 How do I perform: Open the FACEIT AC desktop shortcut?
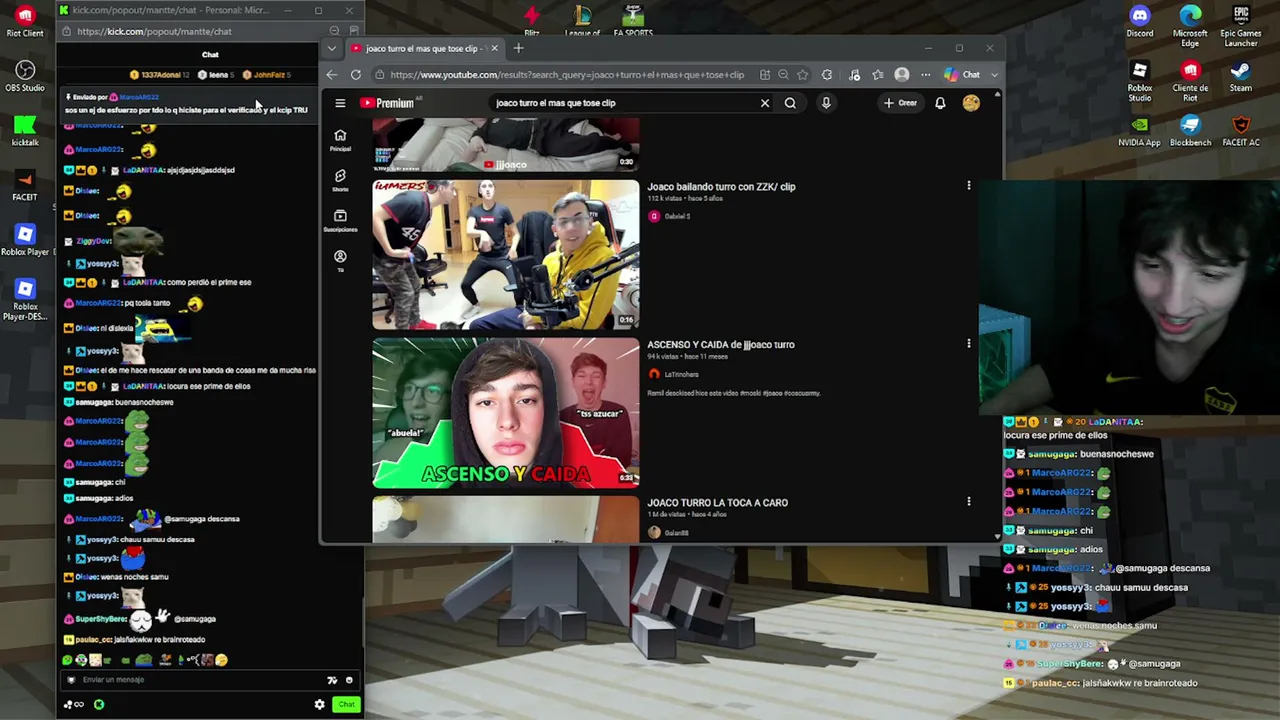(1241, 131)
